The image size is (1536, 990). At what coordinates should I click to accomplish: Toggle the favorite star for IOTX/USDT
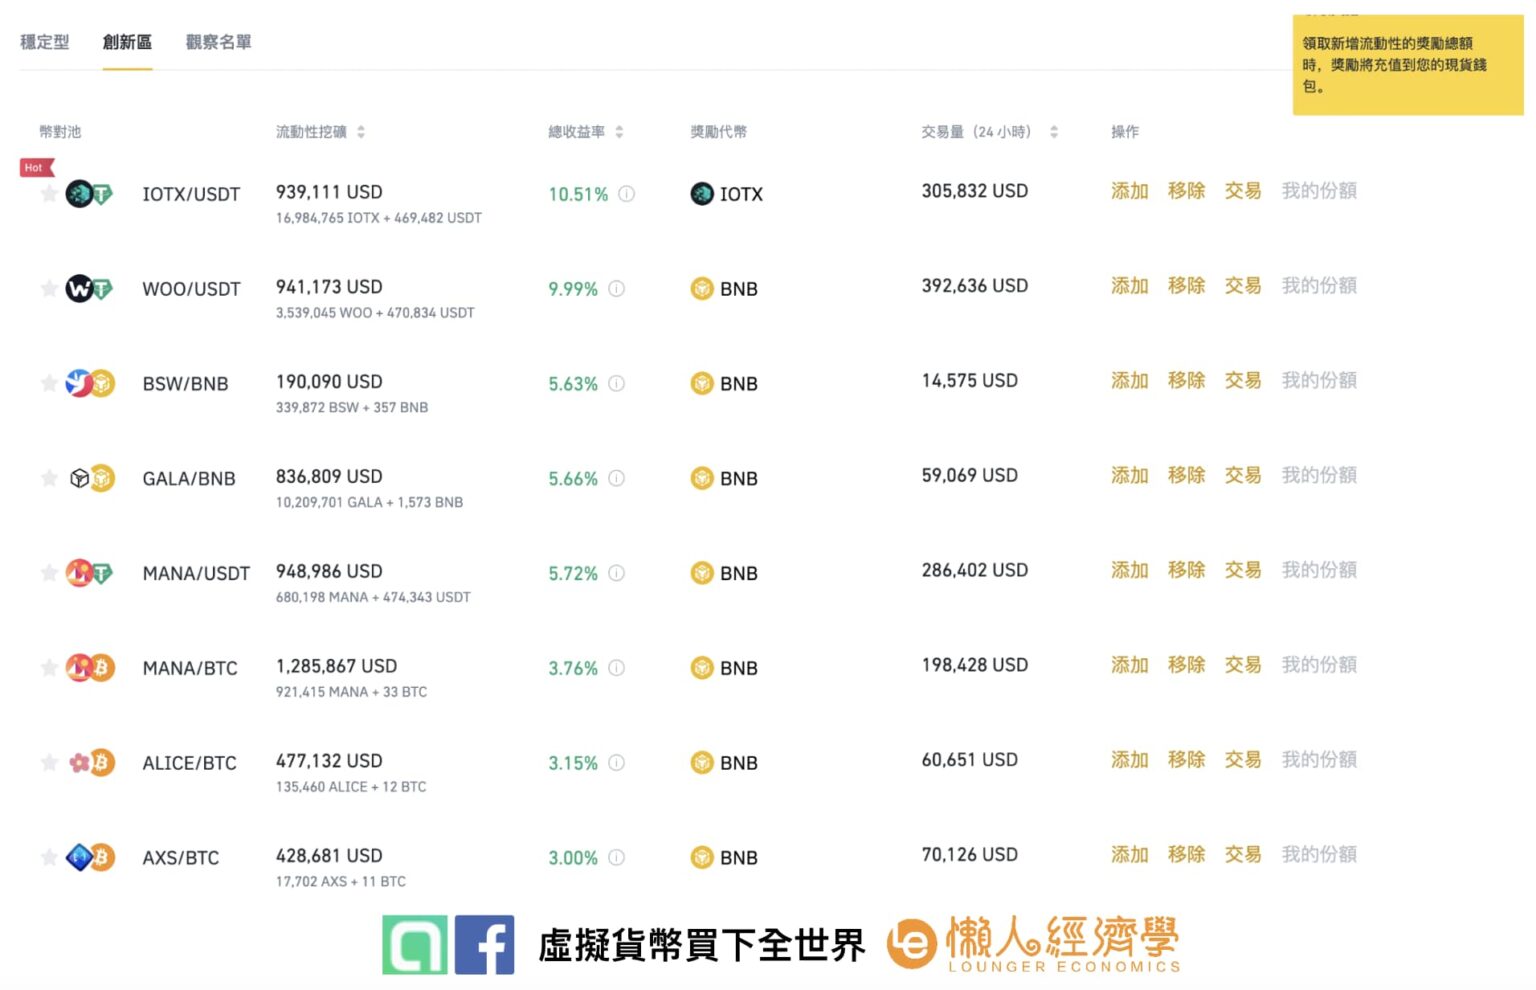tap(49, 194)
